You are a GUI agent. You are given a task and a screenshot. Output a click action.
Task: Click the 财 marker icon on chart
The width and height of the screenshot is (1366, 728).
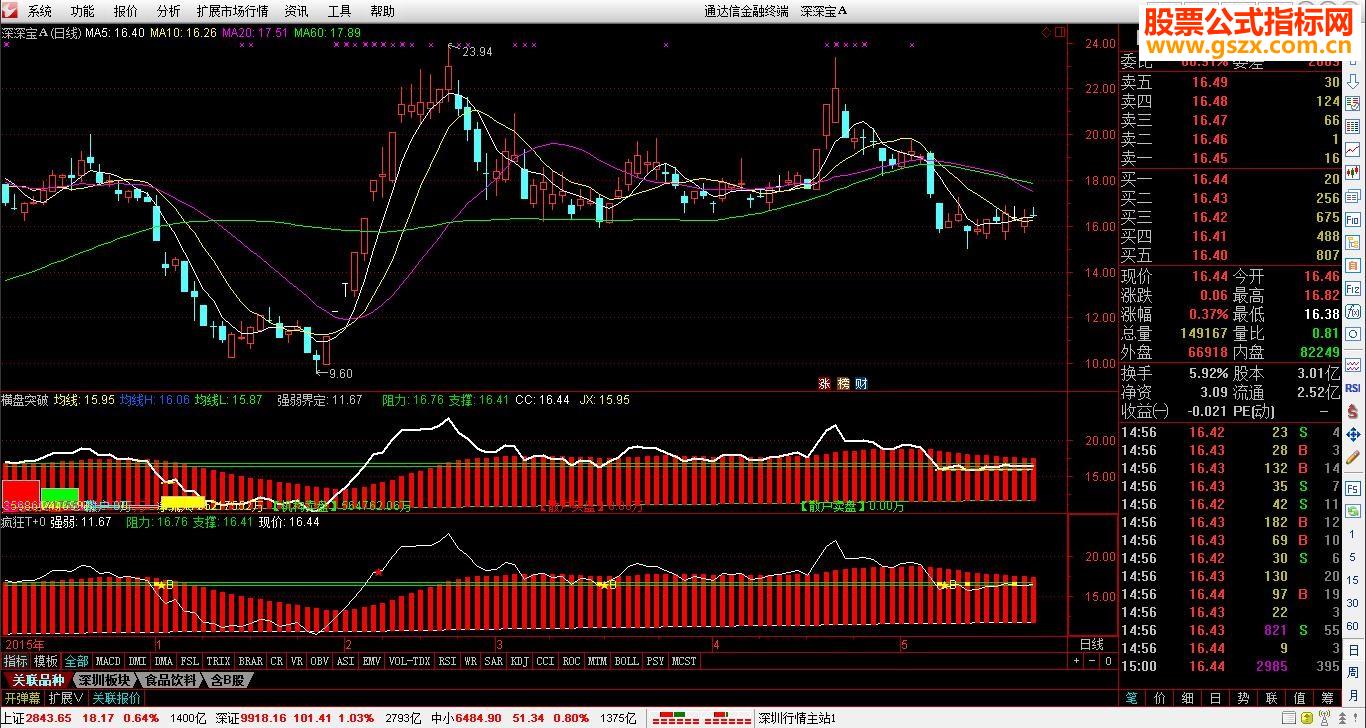(x=861, y=382)
